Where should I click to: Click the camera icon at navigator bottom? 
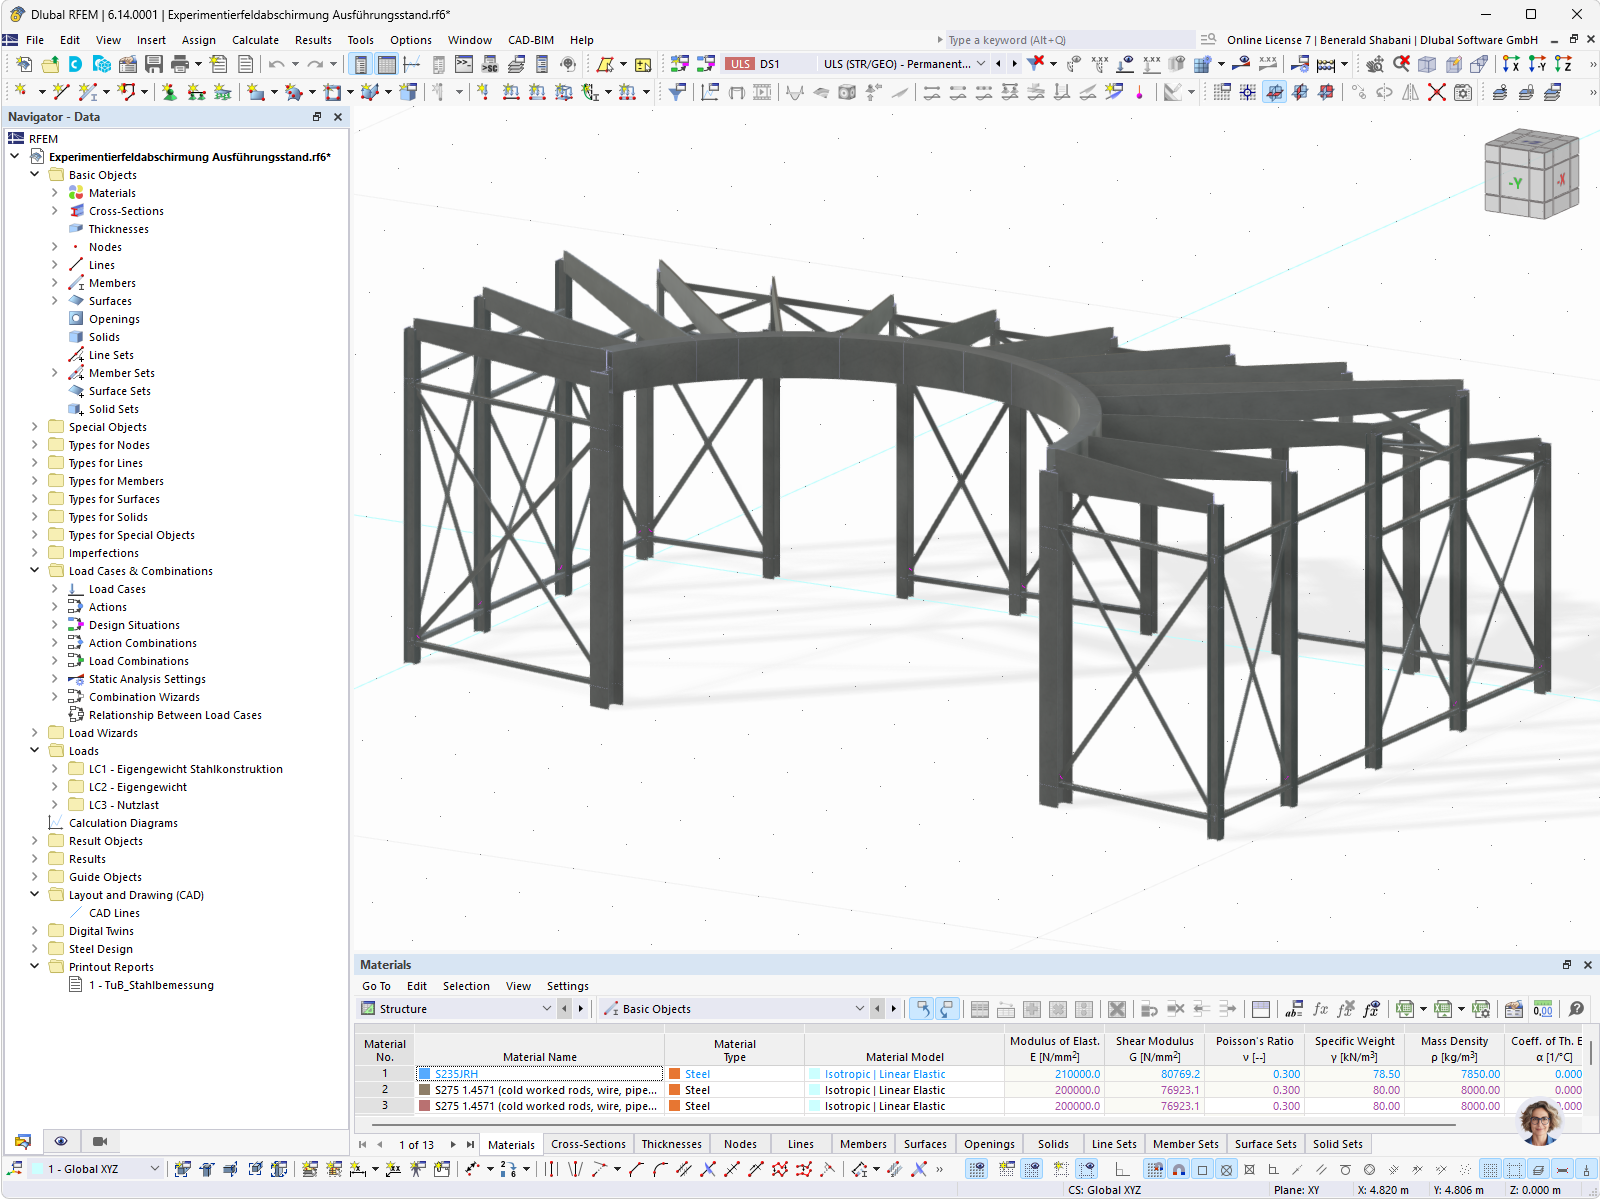(x=99, y=1141)
